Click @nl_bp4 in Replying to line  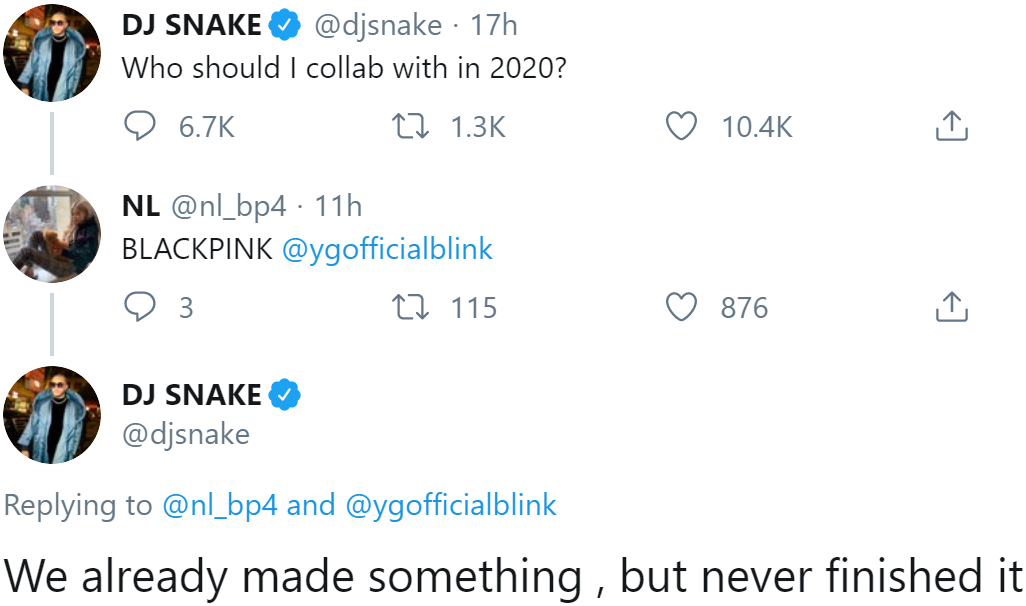coord(219,505)
